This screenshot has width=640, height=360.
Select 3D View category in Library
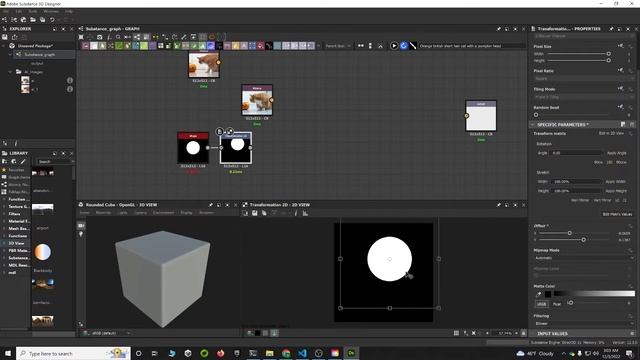16,243
